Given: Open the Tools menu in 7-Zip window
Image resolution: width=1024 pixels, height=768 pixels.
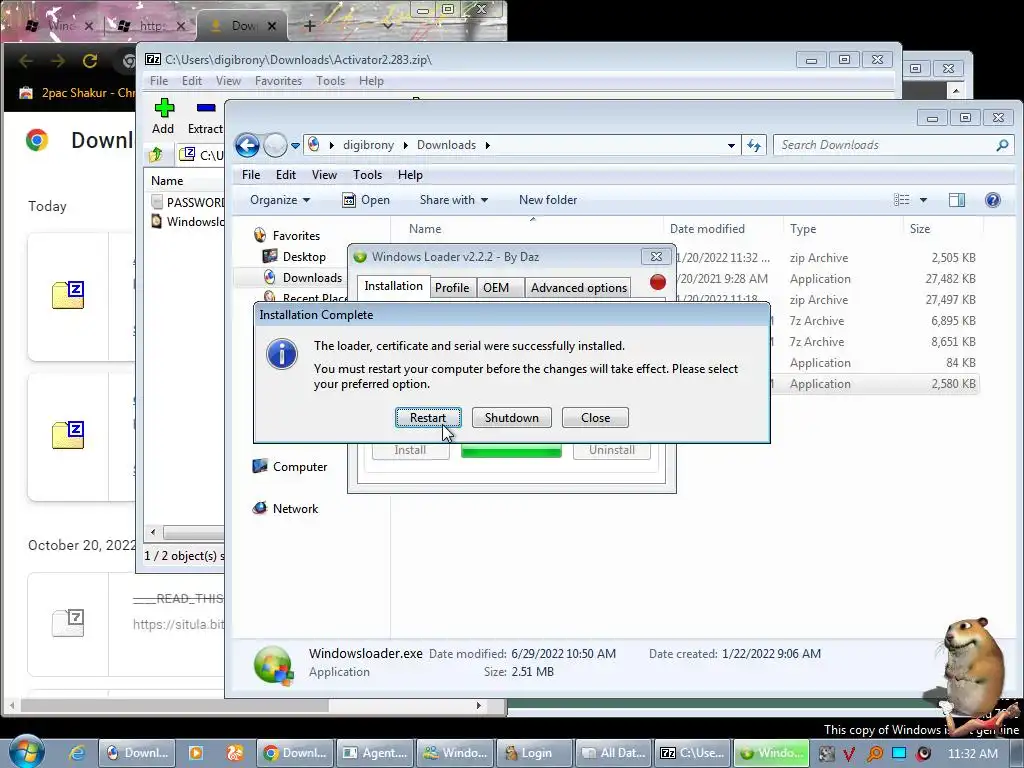Looking at the screenshot, I should click(330, 81).
